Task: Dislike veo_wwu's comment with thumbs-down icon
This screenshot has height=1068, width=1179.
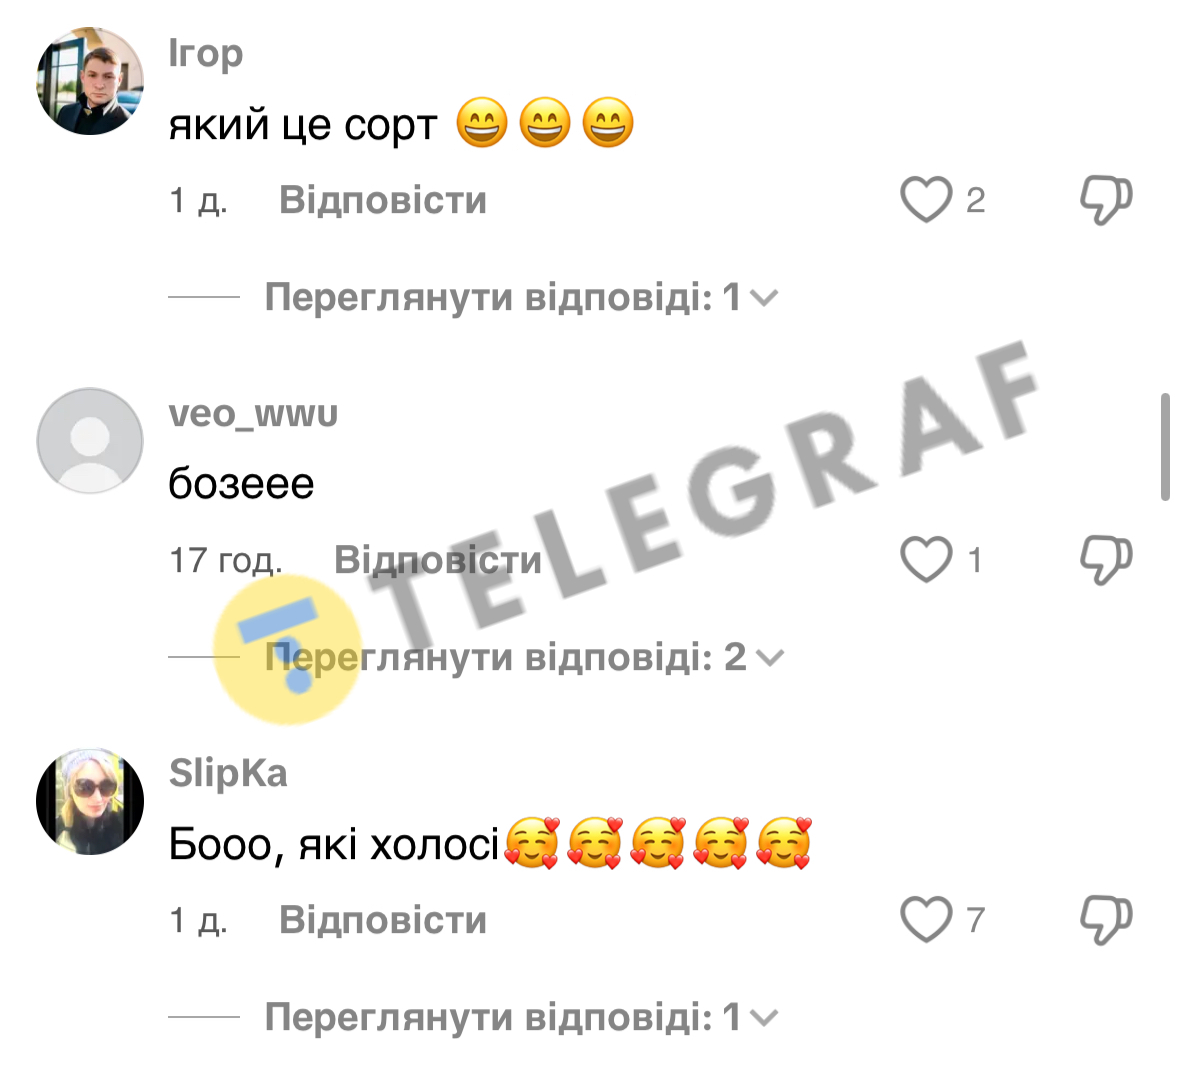Action: click(x=1106, y=560)
